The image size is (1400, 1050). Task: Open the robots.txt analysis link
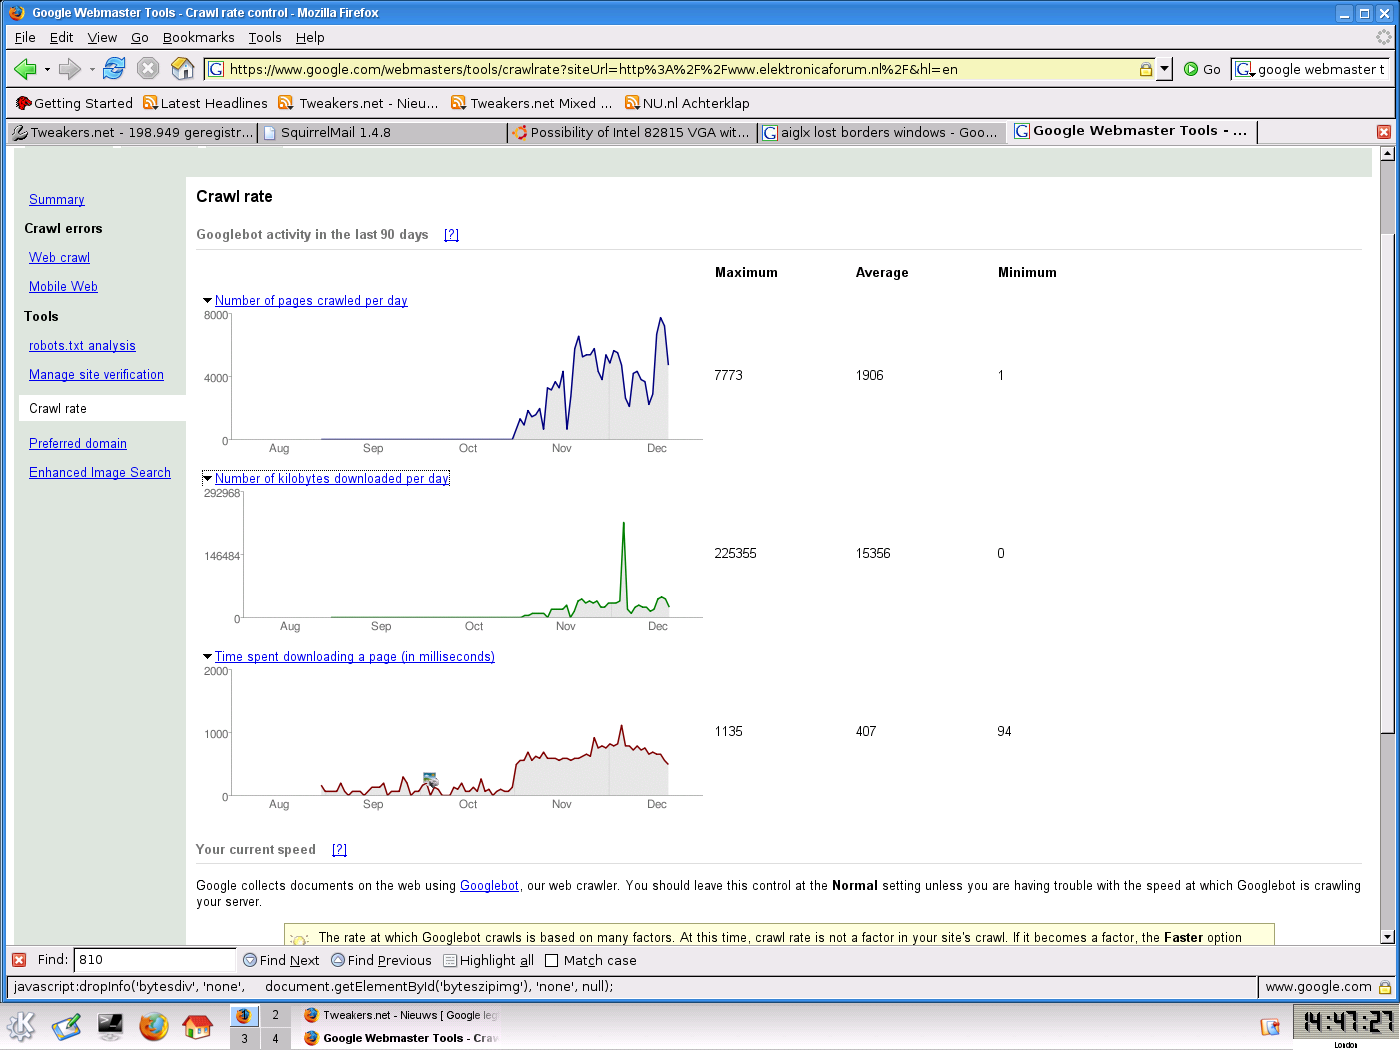click(82, 346)
